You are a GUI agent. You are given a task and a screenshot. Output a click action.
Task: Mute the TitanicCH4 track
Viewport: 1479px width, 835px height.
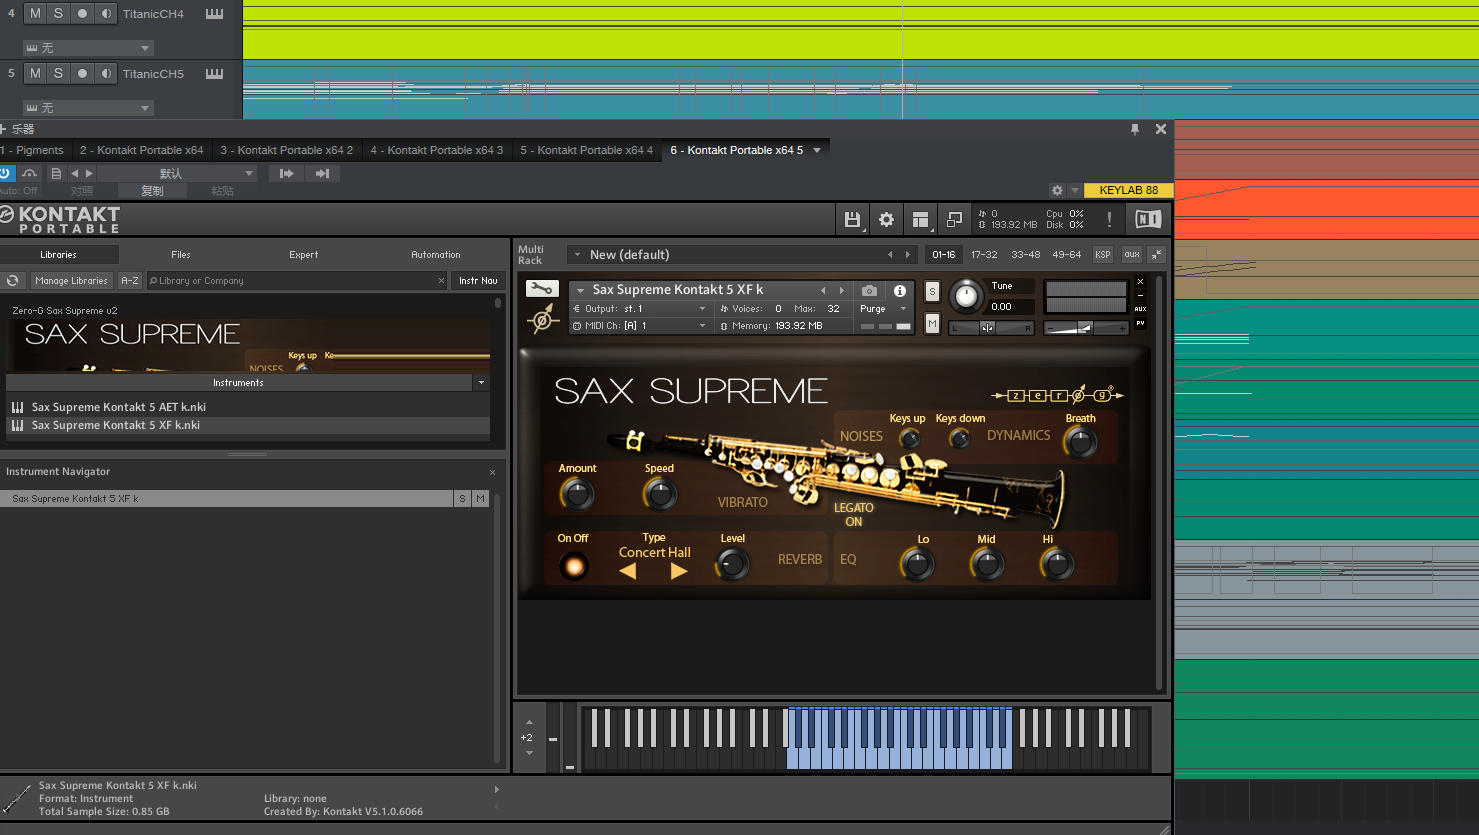(35, 14)
